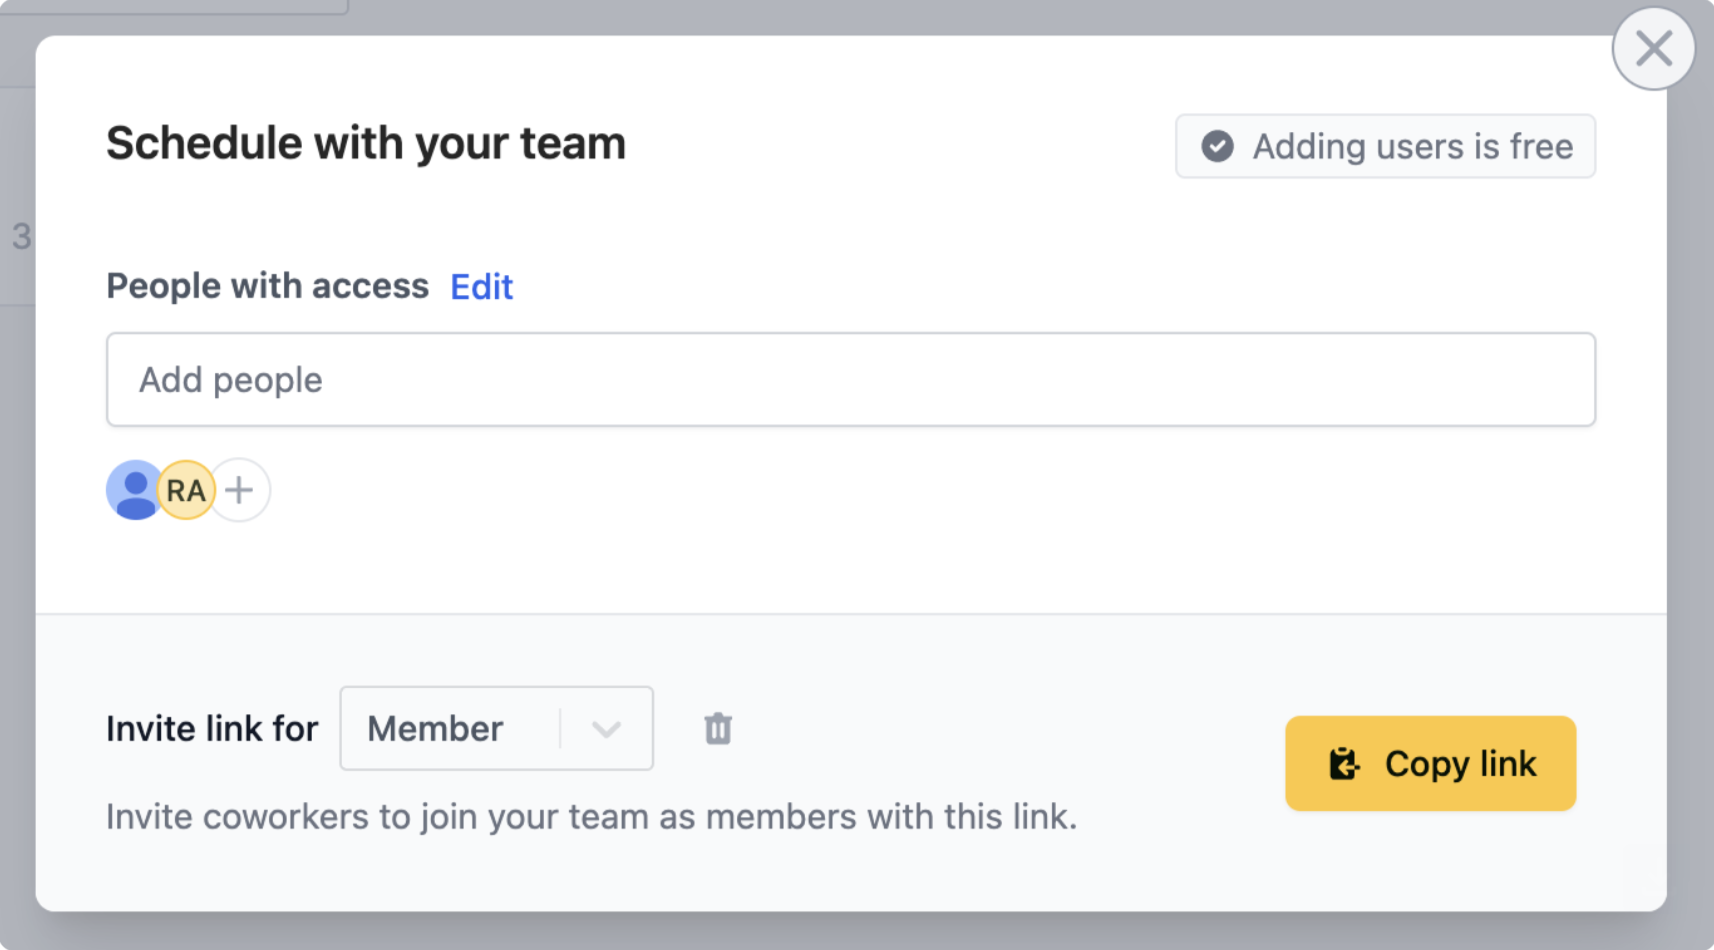
Task: Click the dimmed number 3 behind the dialog
Action: (21, 237)
